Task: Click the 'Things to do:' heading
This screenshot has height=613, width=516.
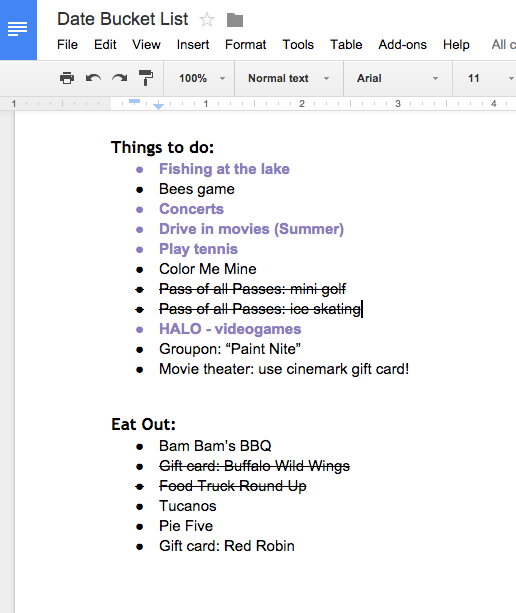Action: tap(163, 148)
